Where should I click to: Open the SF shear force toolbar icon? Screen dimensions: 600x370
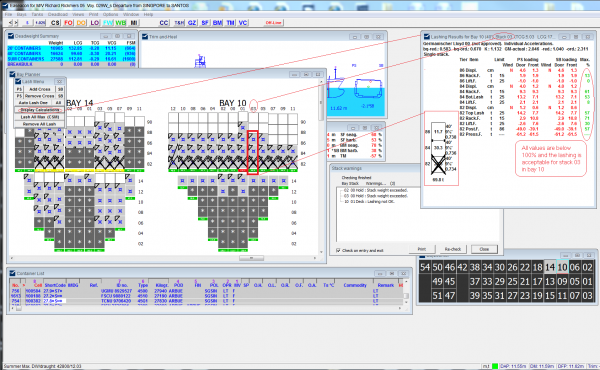(x=205, y=23)
